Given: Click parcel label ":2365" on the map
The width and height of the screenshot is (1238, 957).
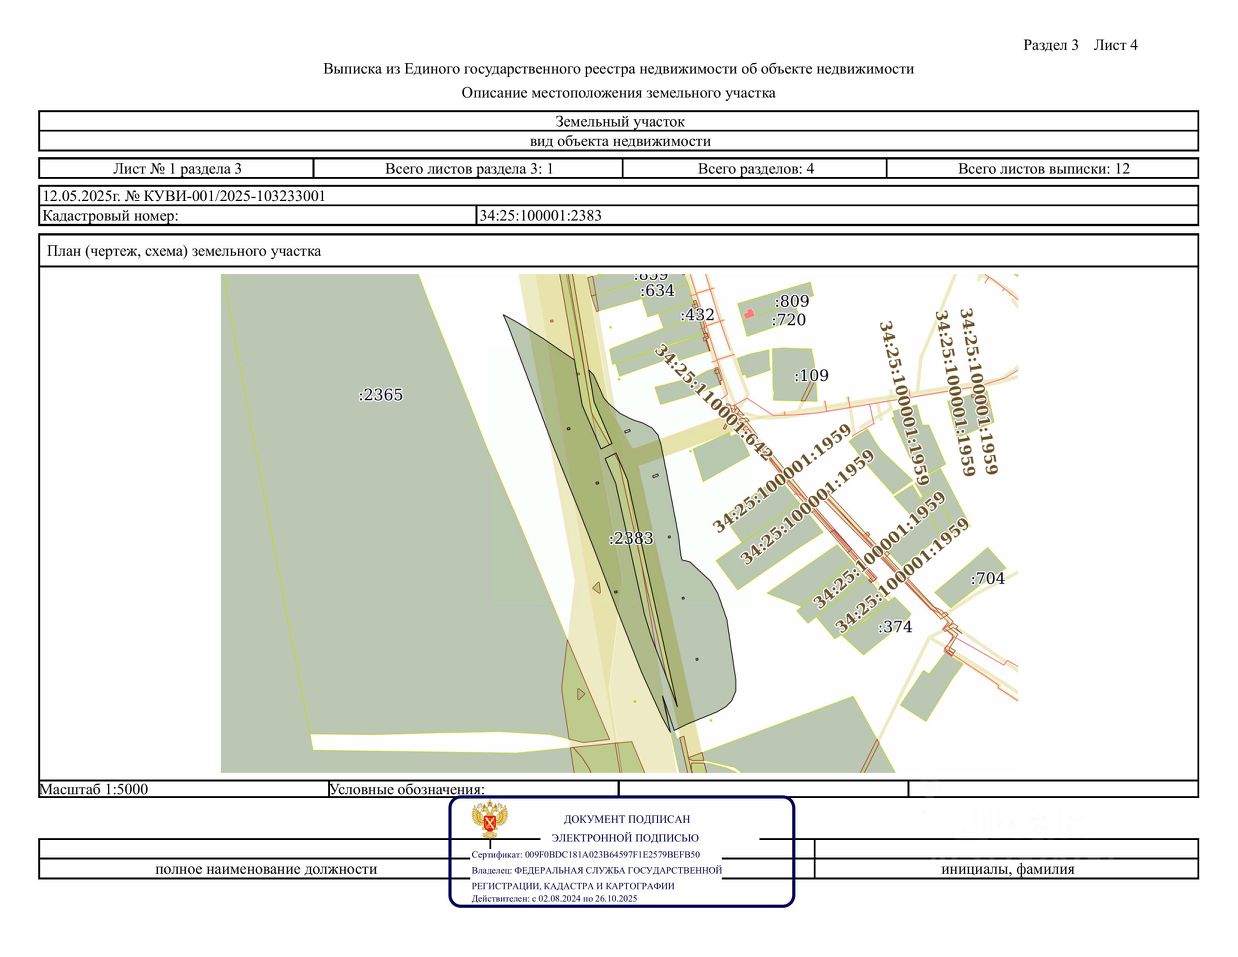Looking at the screenshot, I should click(x=381, y=395).
